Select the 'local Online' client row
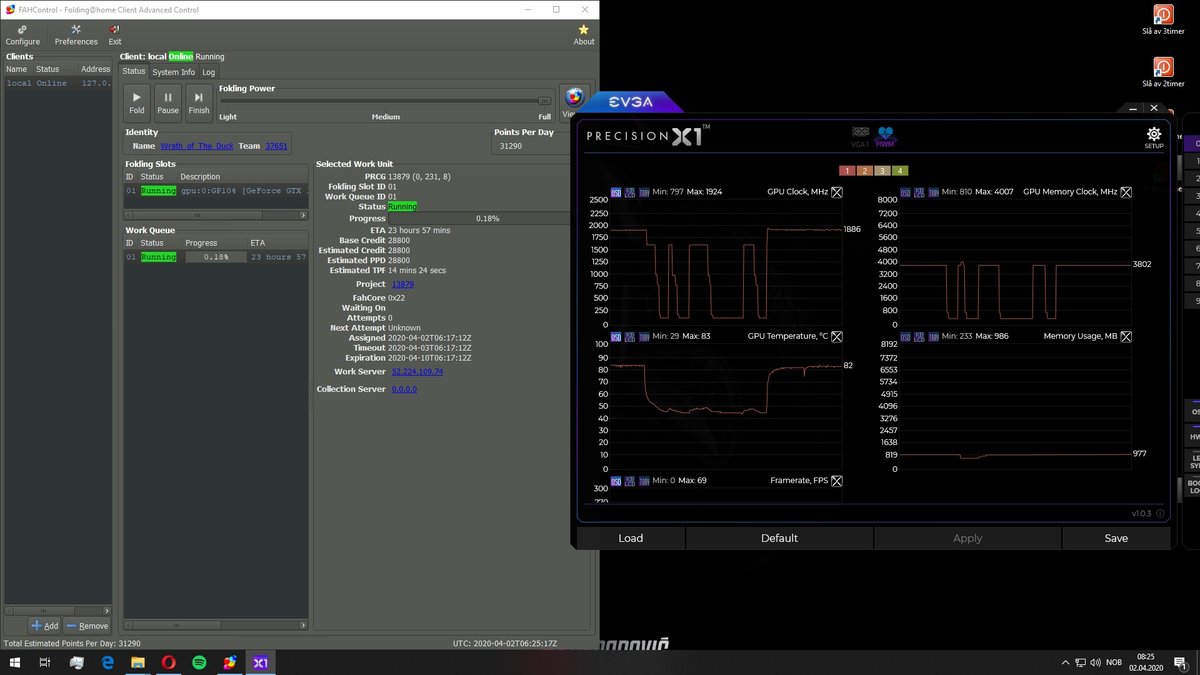 click(58, 83)
